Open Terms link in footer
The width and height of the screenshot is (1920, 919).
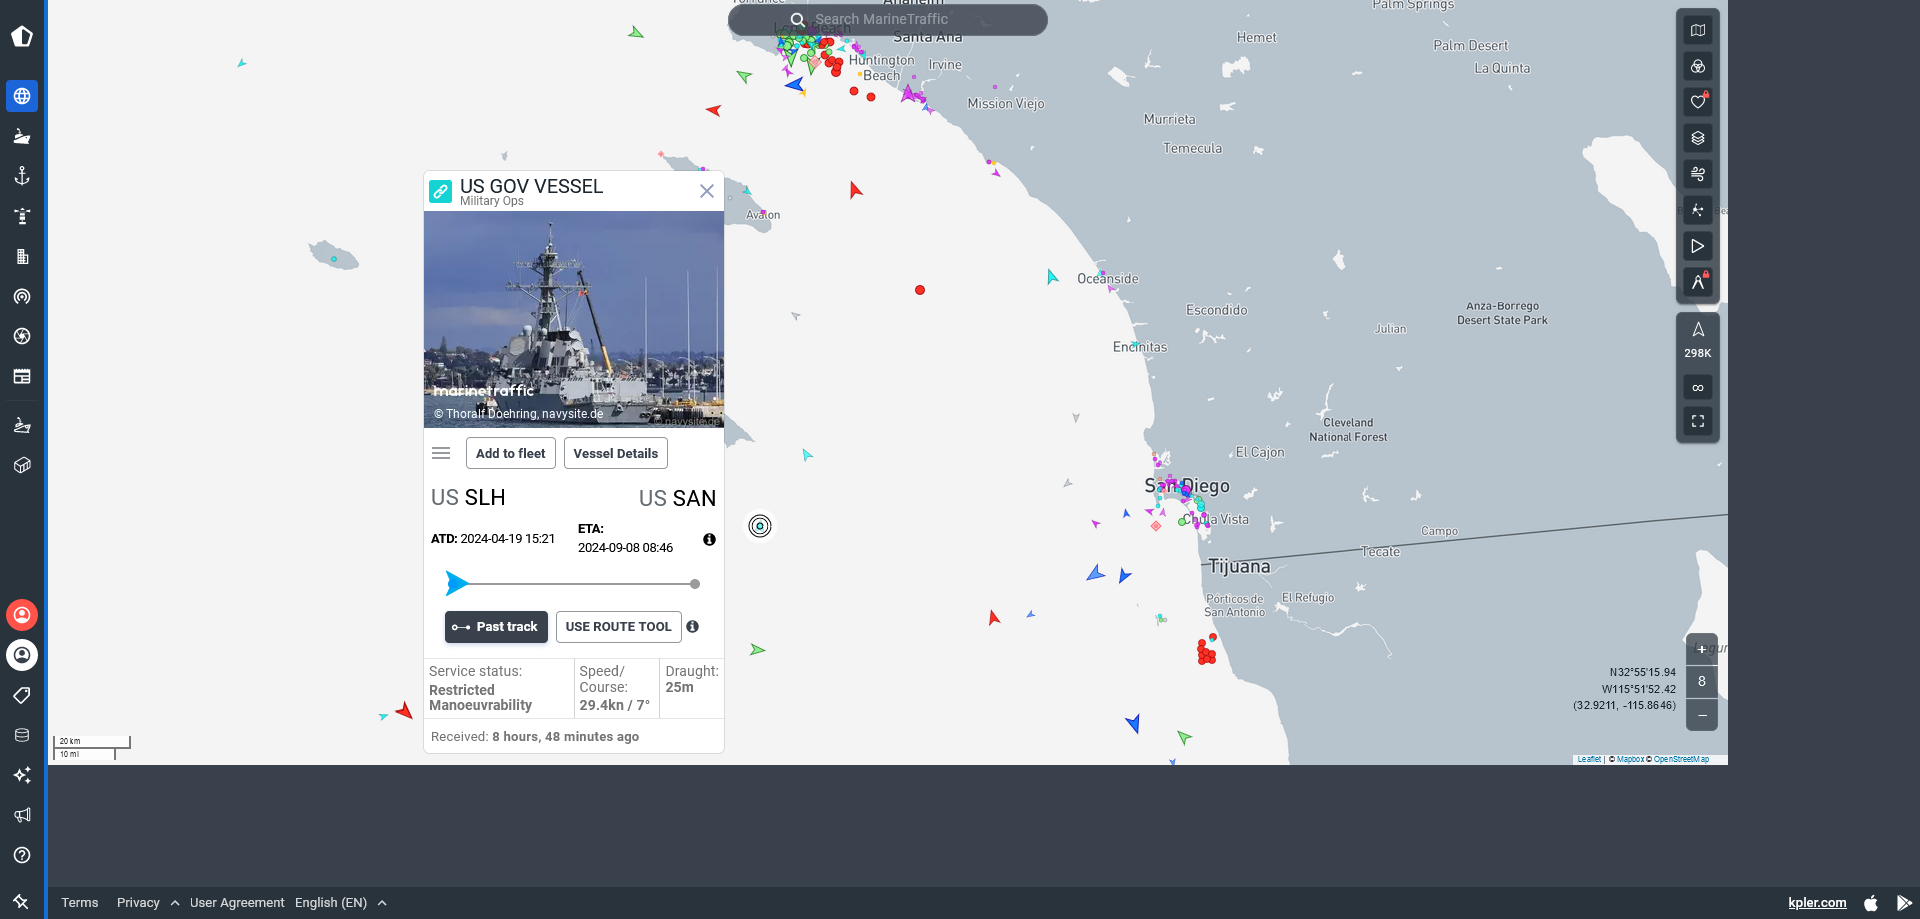[x=80, y=902]
